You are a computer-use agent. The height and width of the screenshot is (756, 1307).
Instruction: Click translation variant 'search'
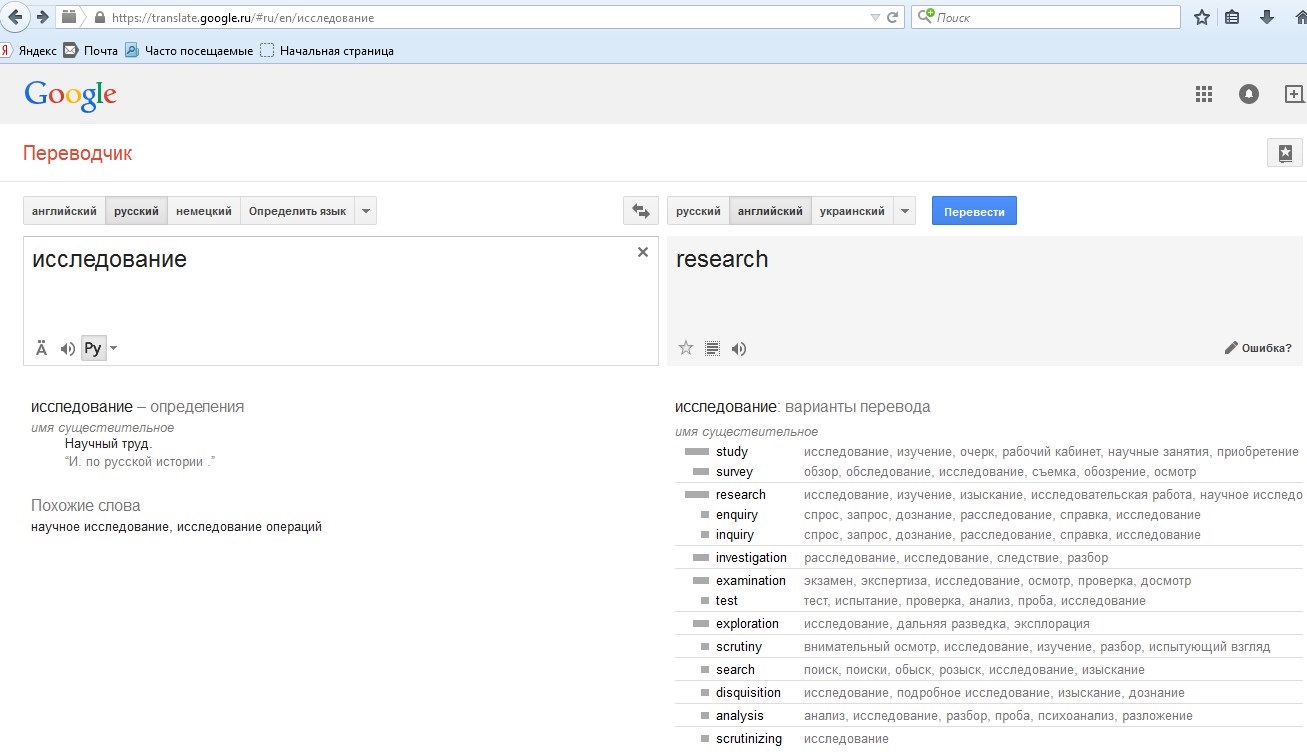[x=735, y=670]
